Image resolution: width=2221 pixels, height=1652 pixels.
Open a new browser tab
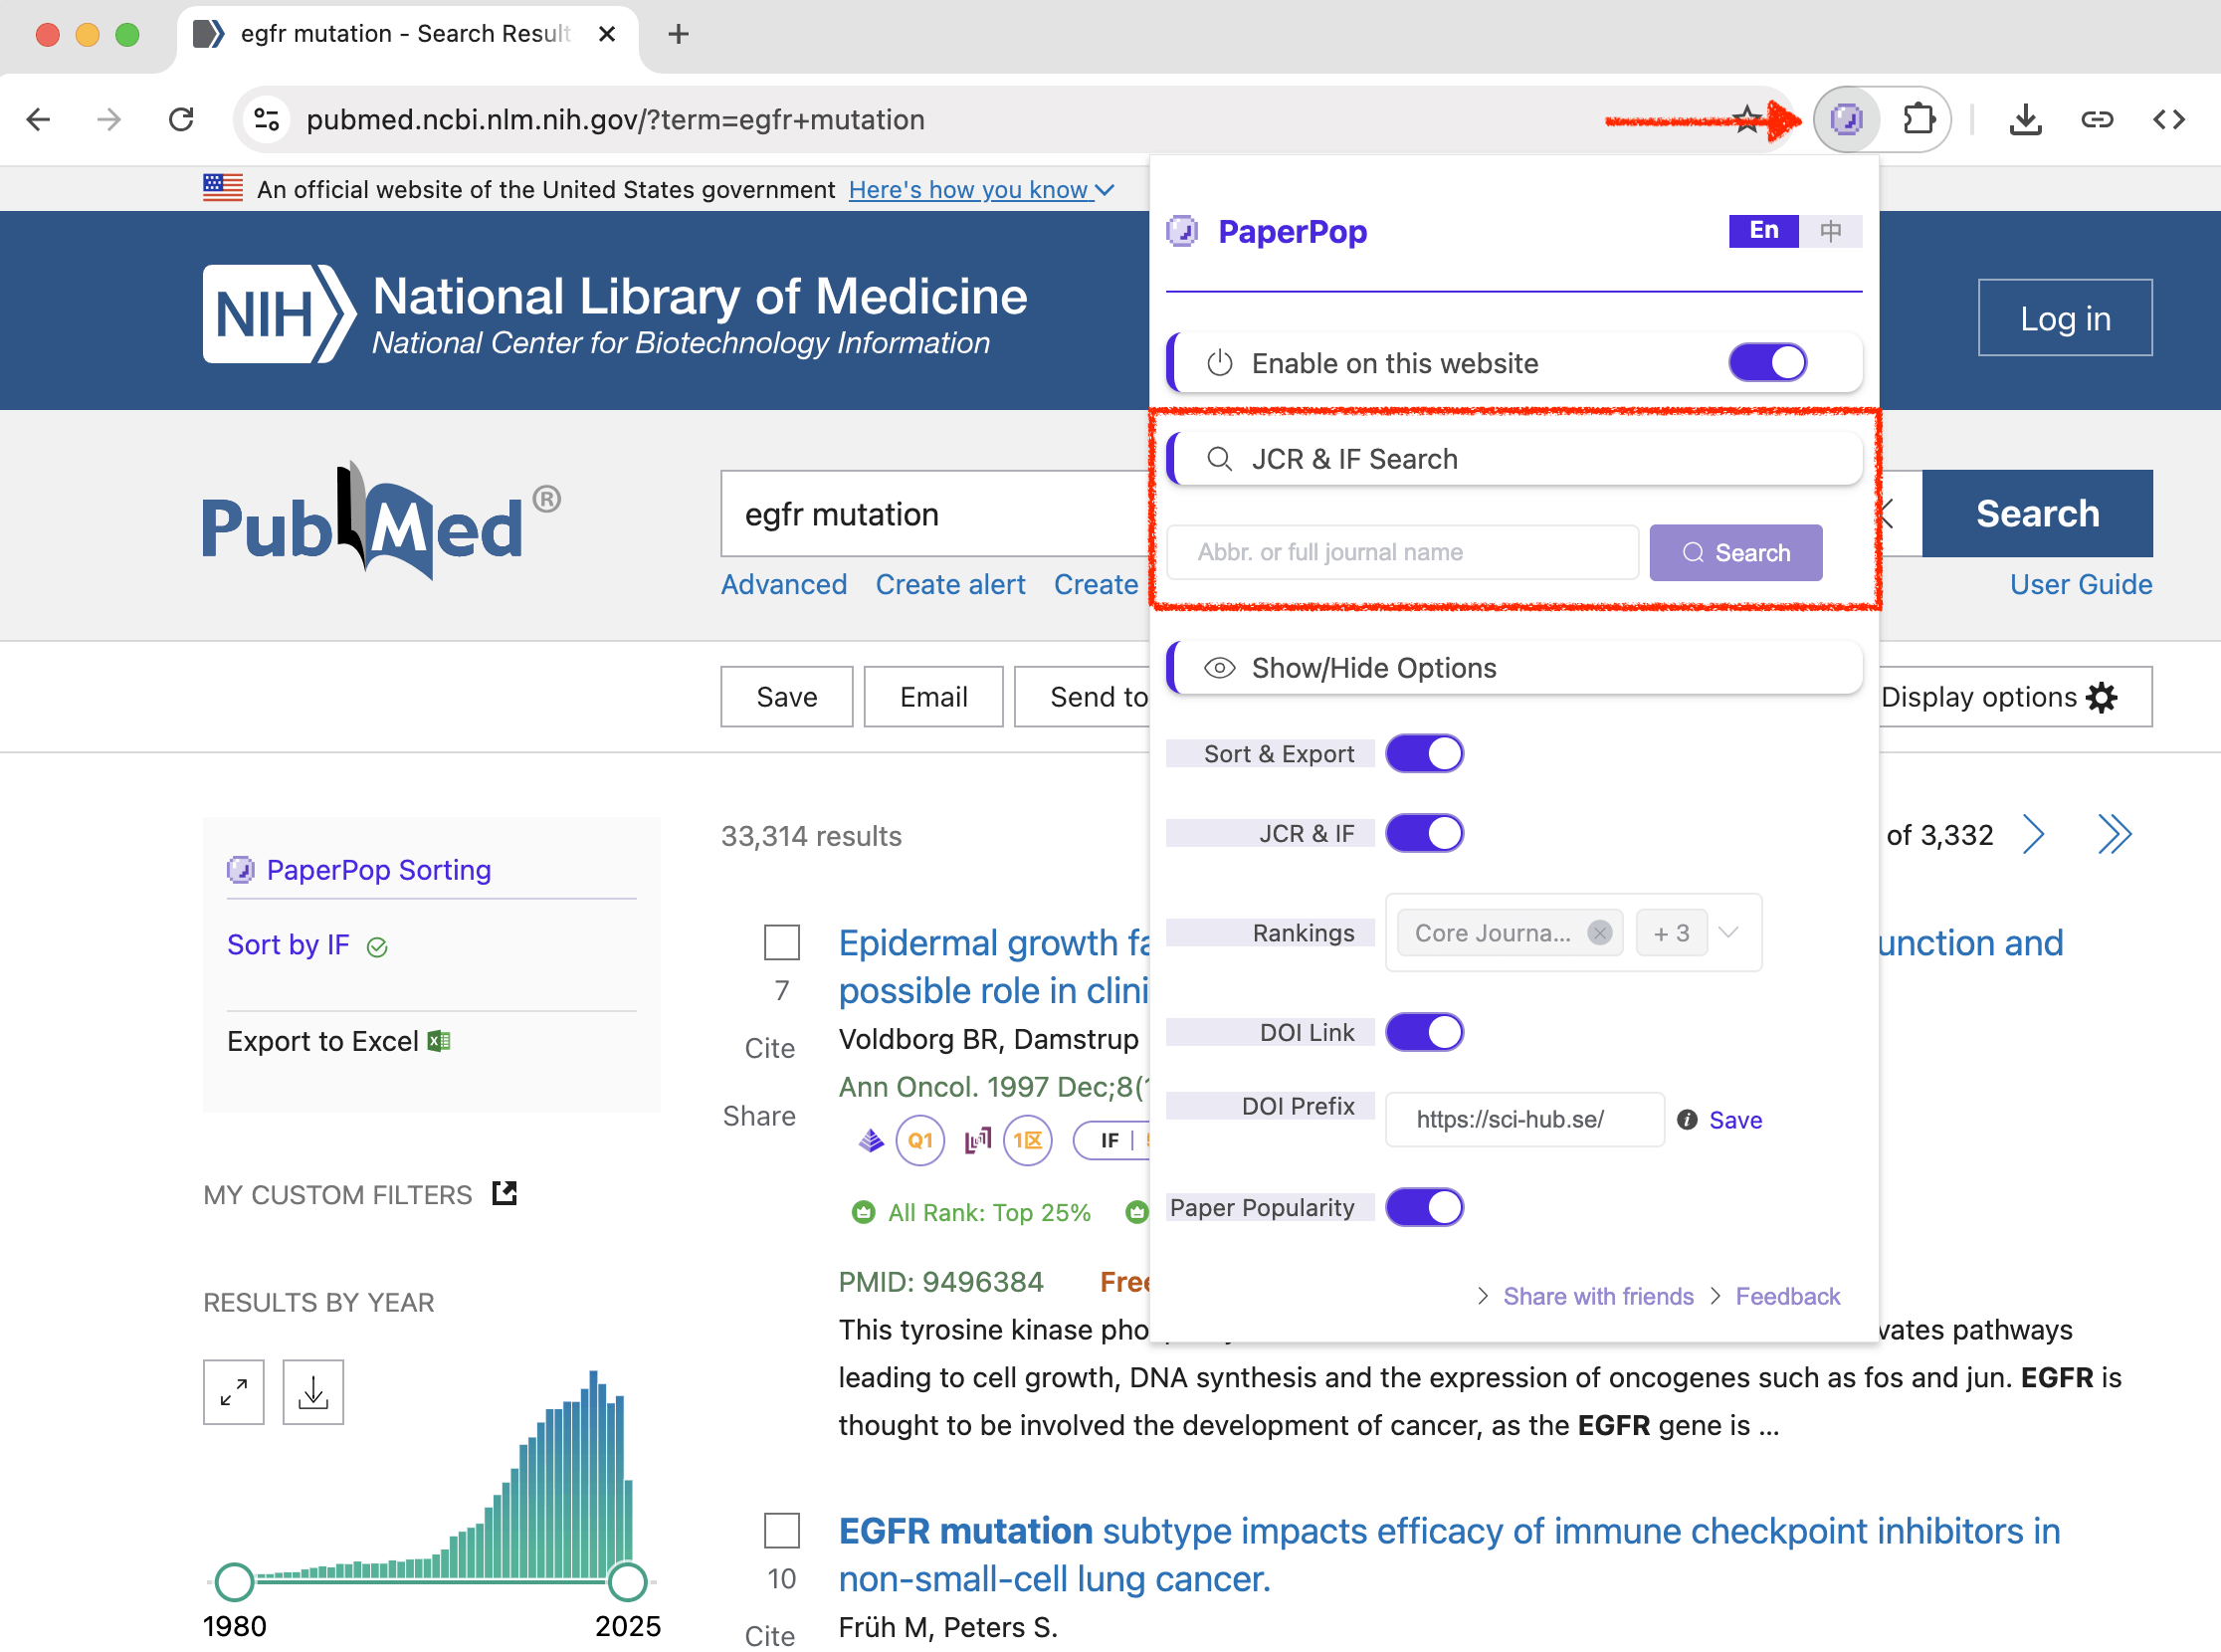[x=678, y=34]
